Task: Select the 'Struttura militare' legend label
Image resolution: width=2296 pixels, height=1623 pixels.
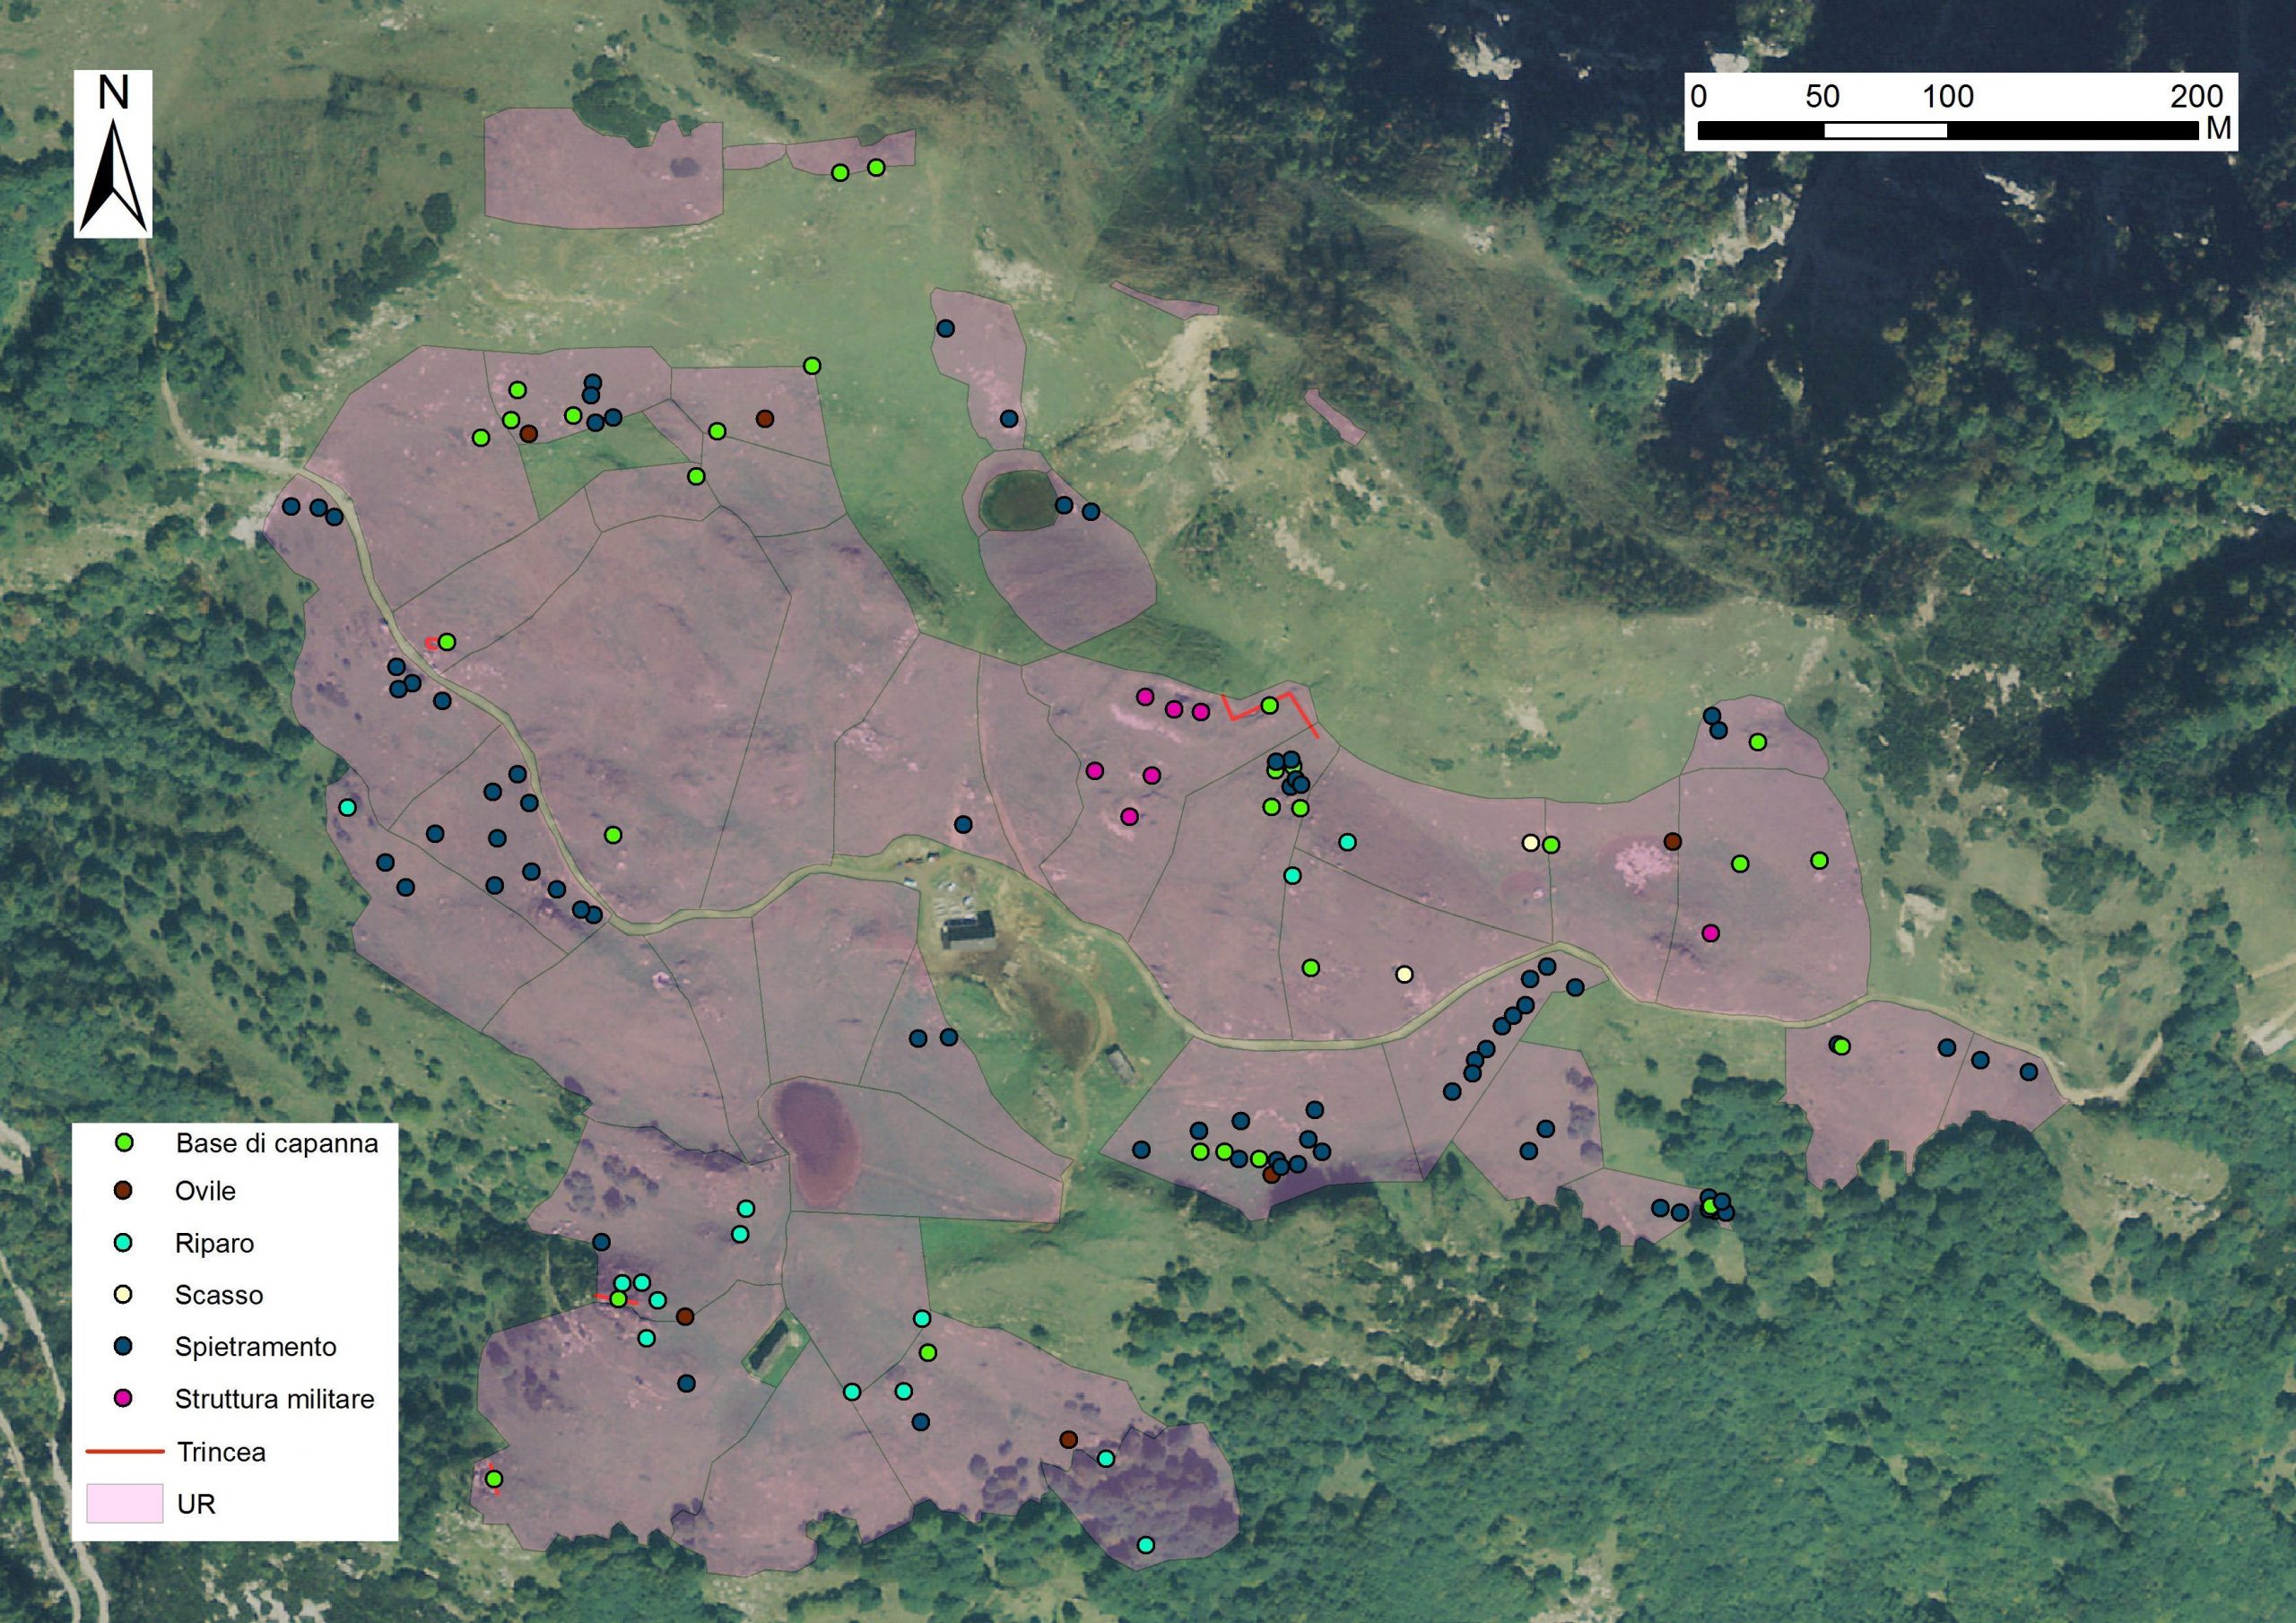Action: click(275, 1399)
